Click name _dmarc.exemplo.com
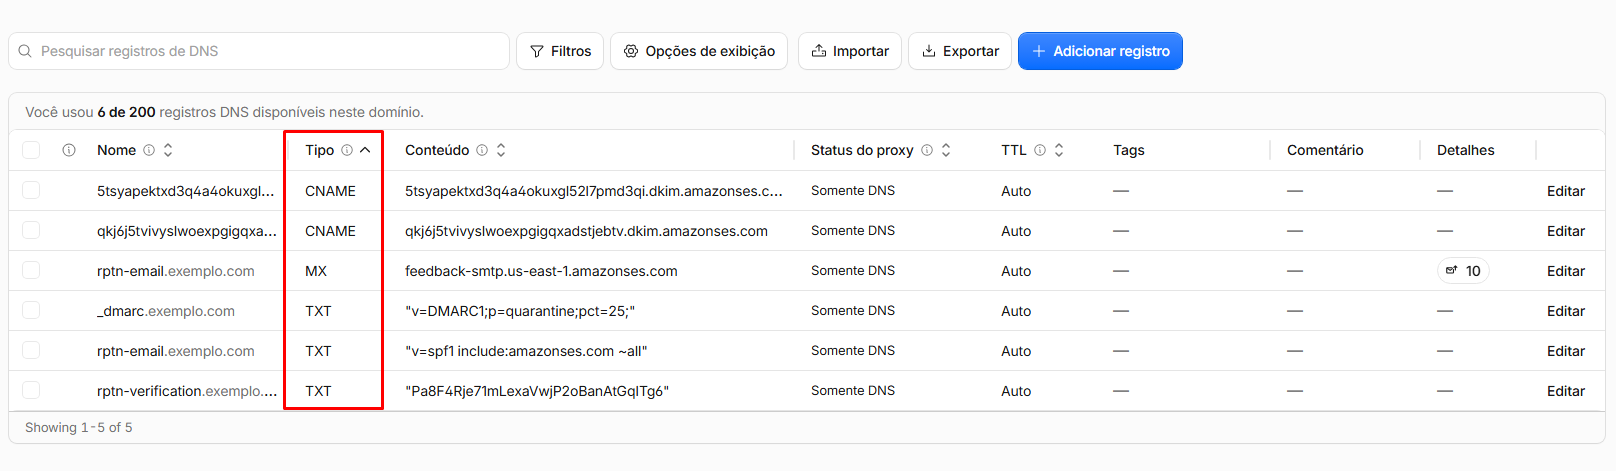This screenshot has height=471, width=1616. pyautogui.click(x=166, y=311)
